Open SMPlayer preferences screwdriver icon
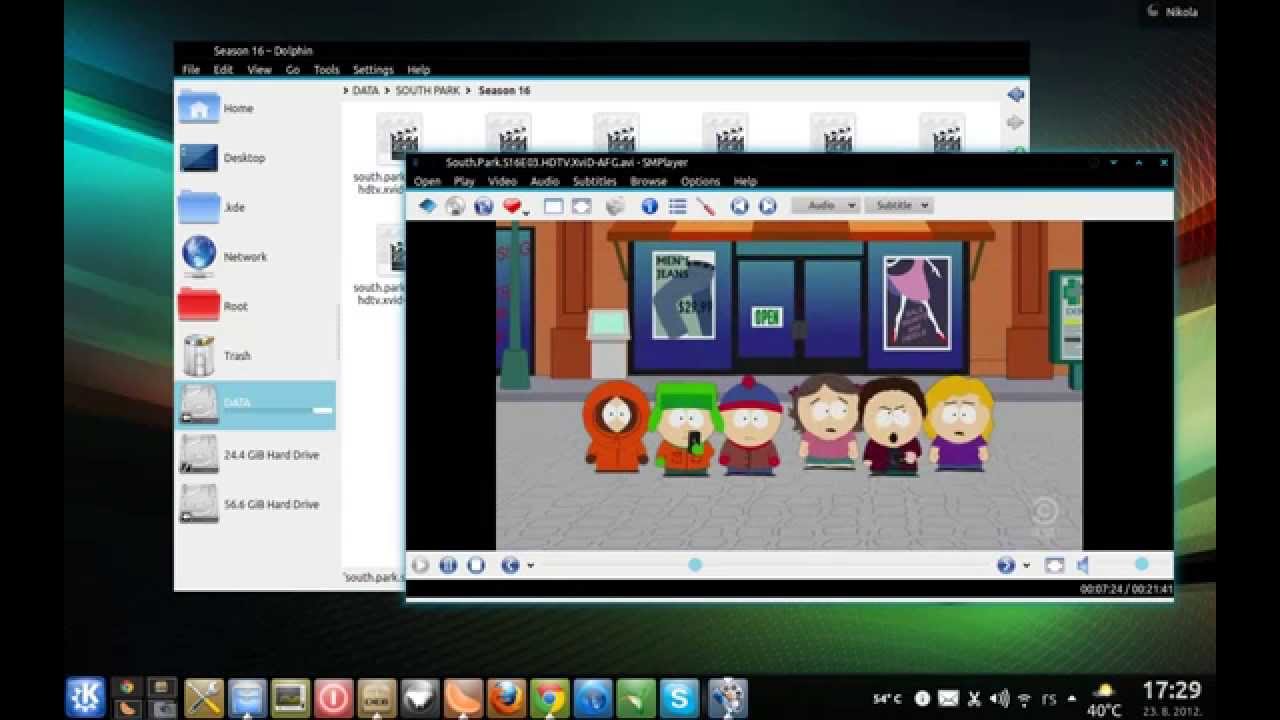The height and width of the screenshot is (720, 1280). pyautogui.click(x=706, y=206)
